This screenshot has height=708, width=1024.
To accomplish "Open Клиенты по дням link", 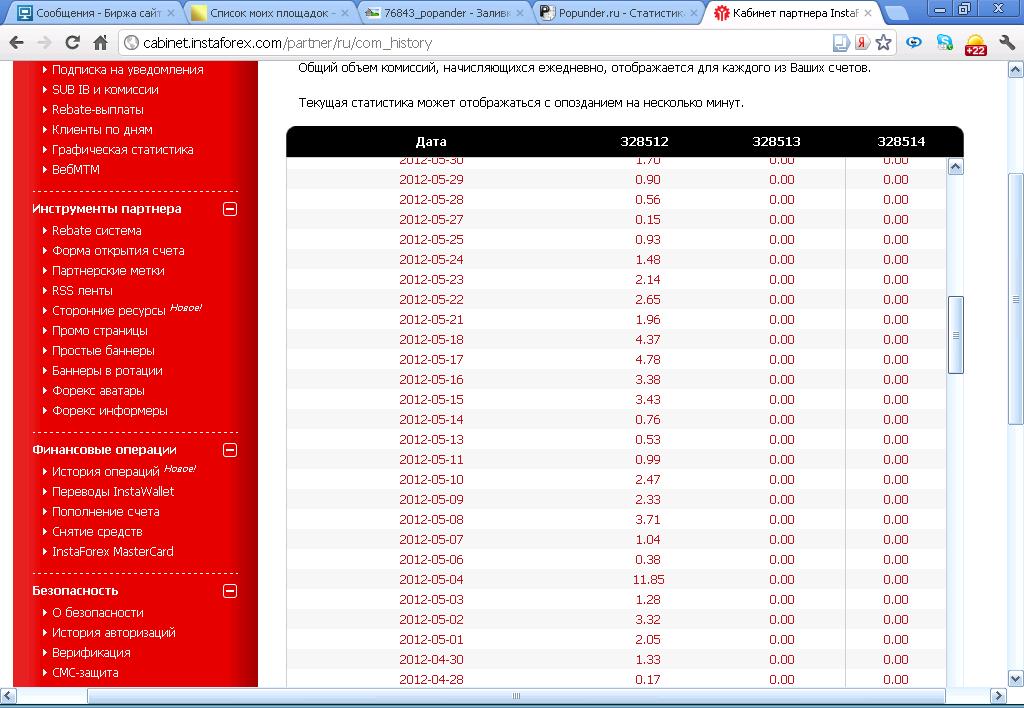I will pyautogui.click(x=102, y=129).
